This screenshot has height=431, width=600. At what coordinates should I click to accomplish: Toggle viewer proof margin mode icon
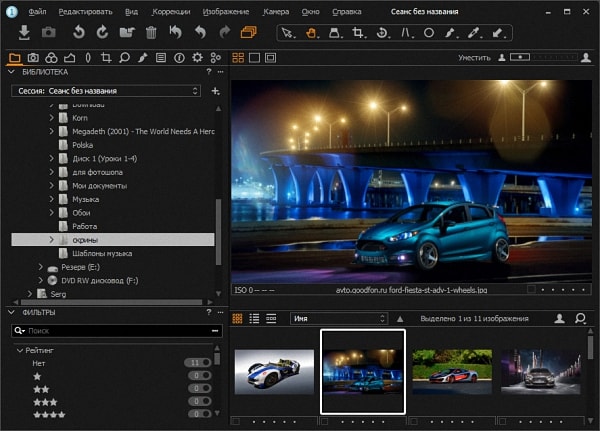point(271,58)
